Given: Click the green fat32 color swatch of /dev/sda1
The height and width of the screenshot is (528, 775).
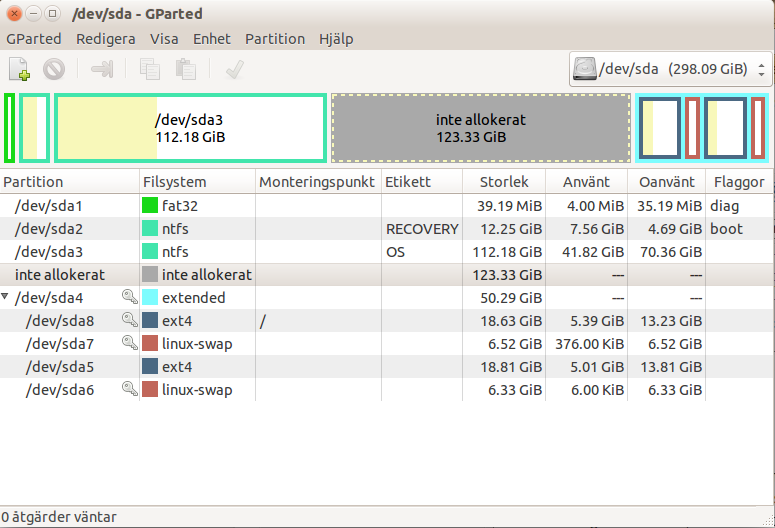Looking at the screenshot, I should tap(150, 205).
